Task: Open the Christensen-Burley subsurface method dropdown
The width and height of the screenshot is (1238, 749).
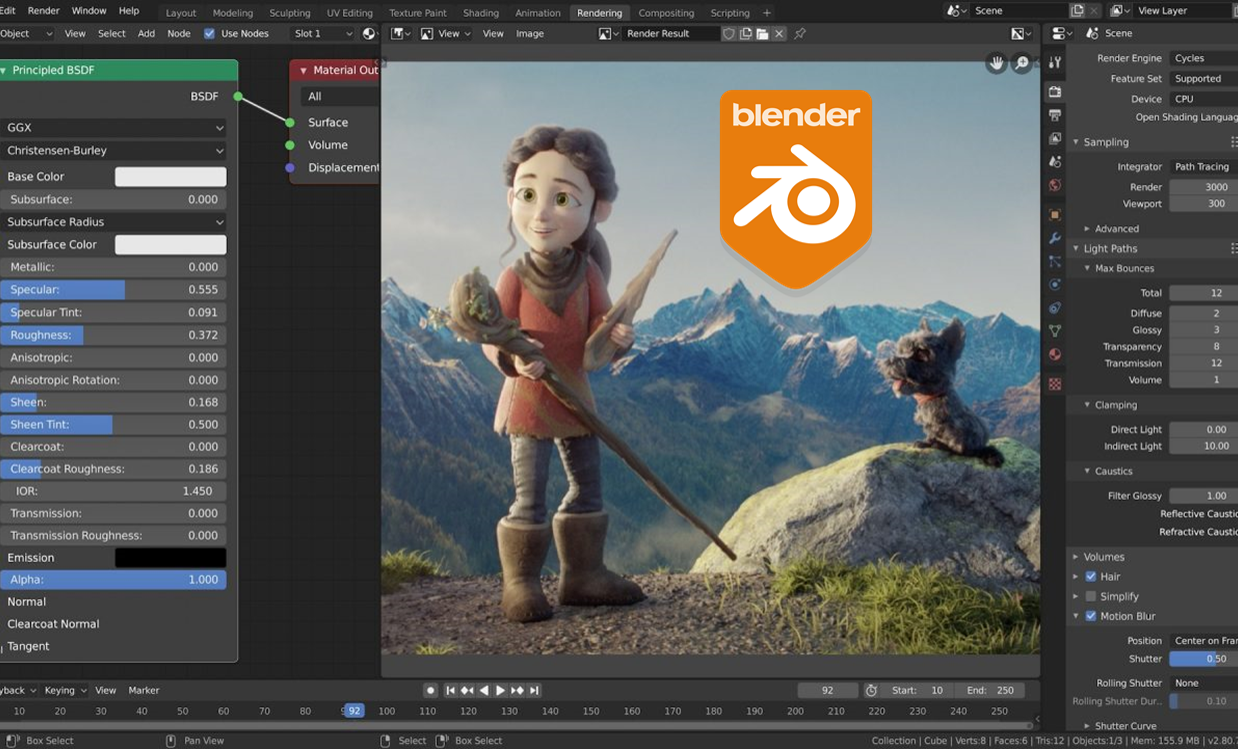Action: (115, 151)
